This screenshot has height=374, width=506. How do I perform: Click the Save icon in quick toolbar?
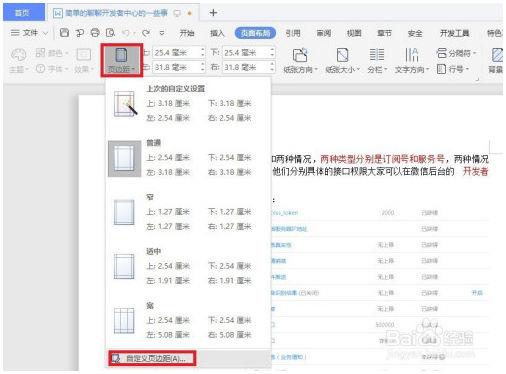[x=64, y=33]
